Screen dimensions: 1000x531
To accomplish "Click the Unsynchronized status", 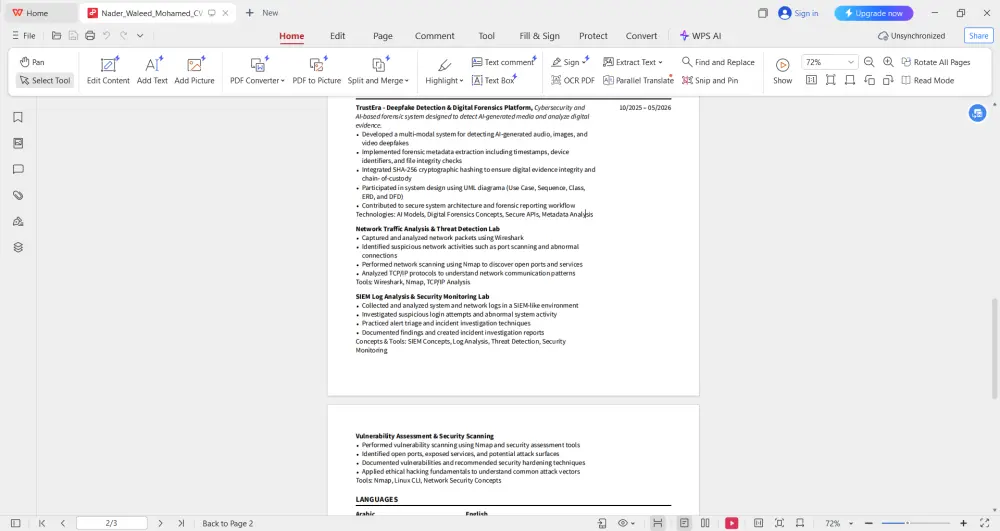I will pyautogui.click(x=911, y=36).
